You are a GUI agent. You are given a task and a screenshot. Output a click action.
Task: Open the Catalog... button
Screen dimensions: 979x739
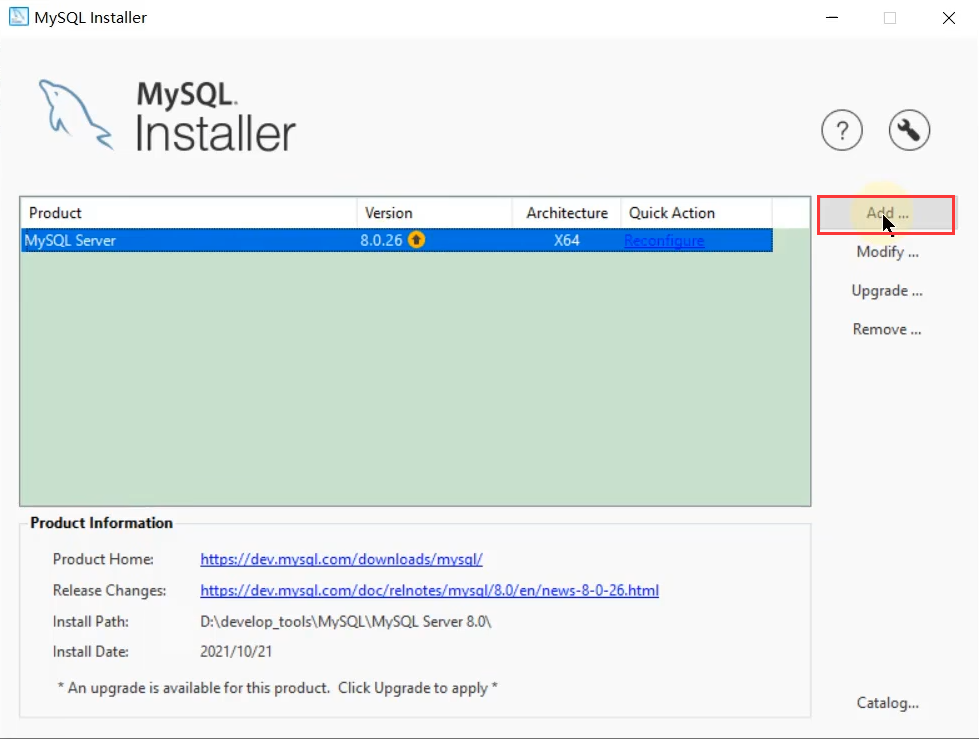click(887, 703)
